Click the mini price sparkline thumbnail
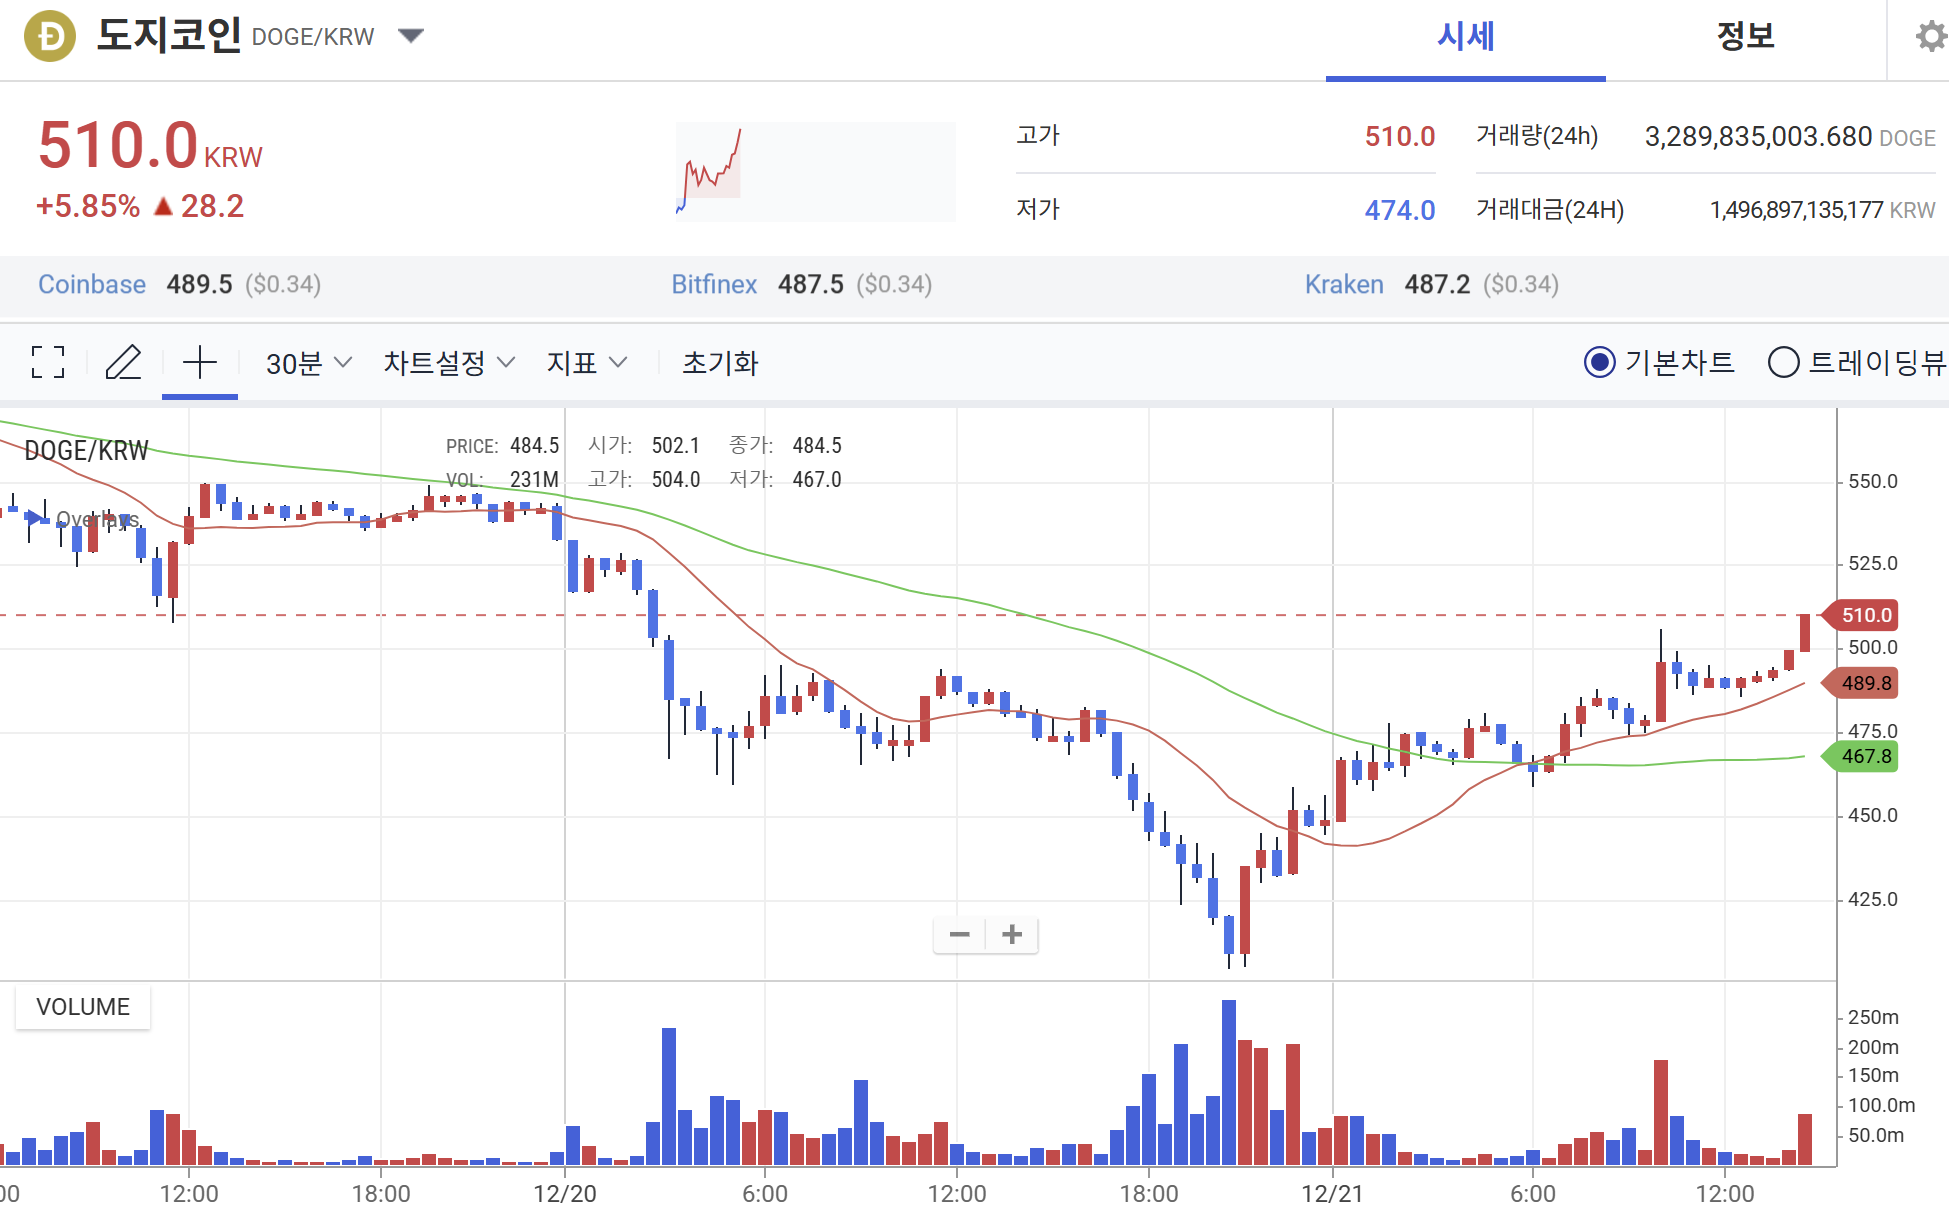This screenshot has height=1208, width=1949. click(x=815, y=171)
